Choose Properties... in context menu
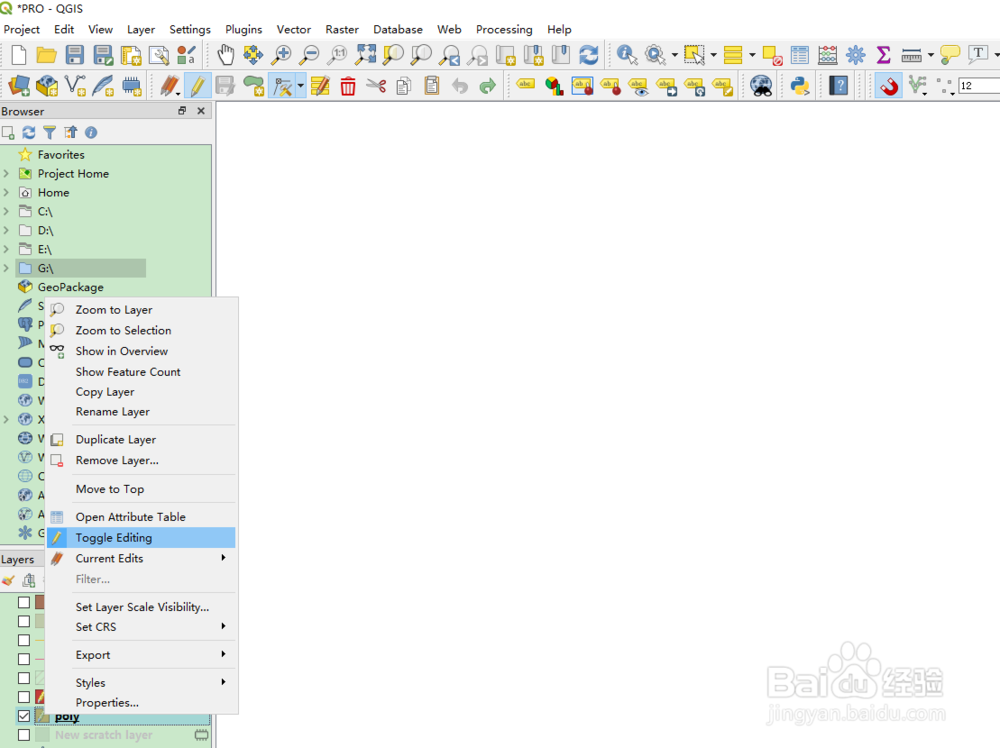 point(141,703)
